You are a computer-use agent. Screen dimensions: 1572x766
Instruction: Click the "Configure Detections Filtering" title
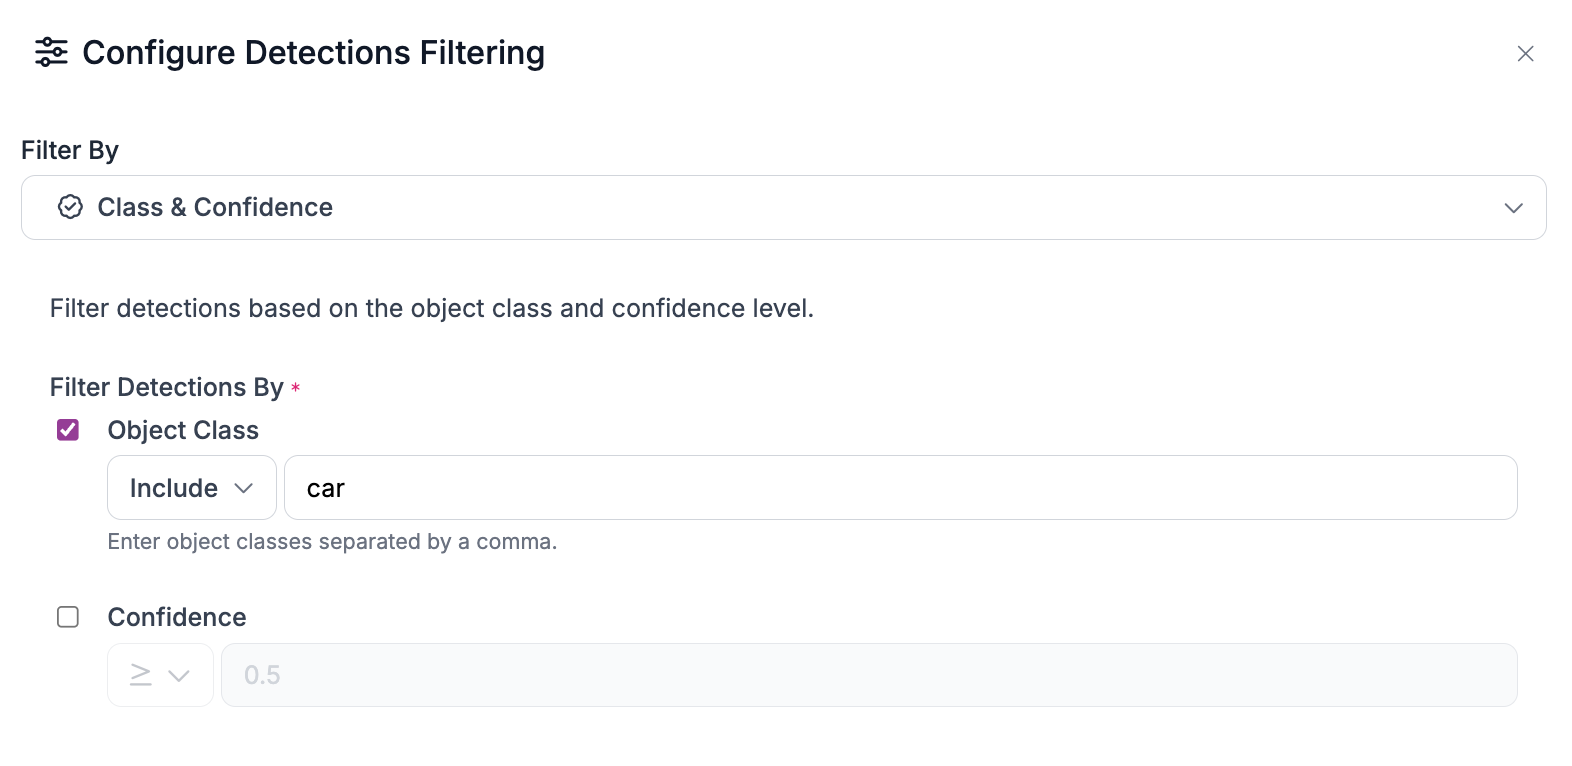point(313,52)
